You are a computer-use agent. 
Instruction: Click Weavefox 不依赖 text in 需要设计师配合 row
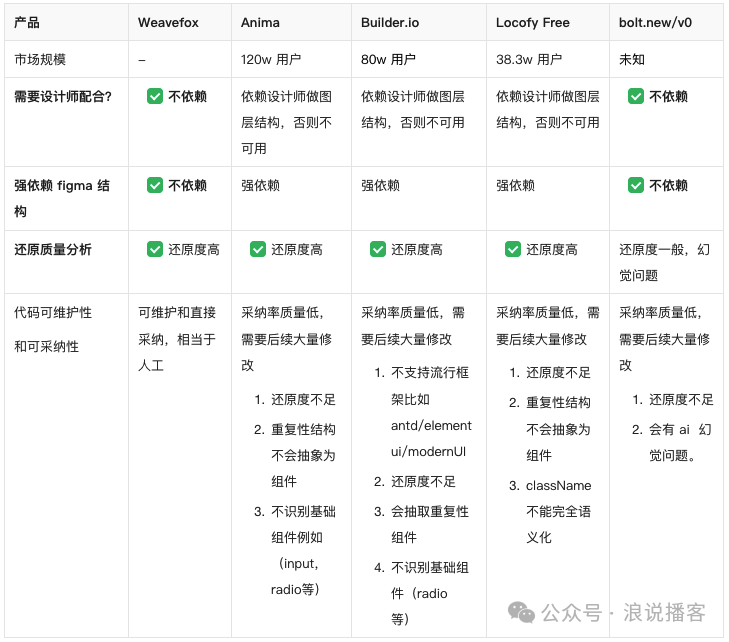coord(187,96)
